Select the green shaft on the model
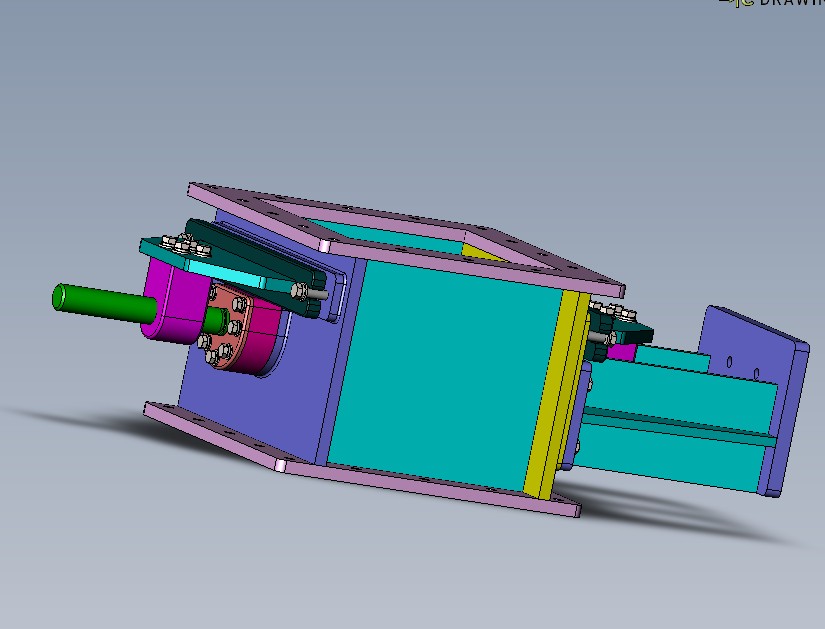The image size is (825, 629). [x=105, y=303]
